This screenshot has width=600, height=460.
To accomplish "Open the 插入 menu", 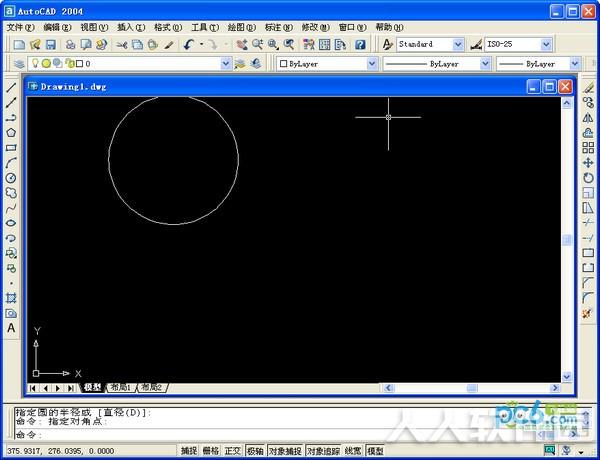I will click(x=131, y=27).
